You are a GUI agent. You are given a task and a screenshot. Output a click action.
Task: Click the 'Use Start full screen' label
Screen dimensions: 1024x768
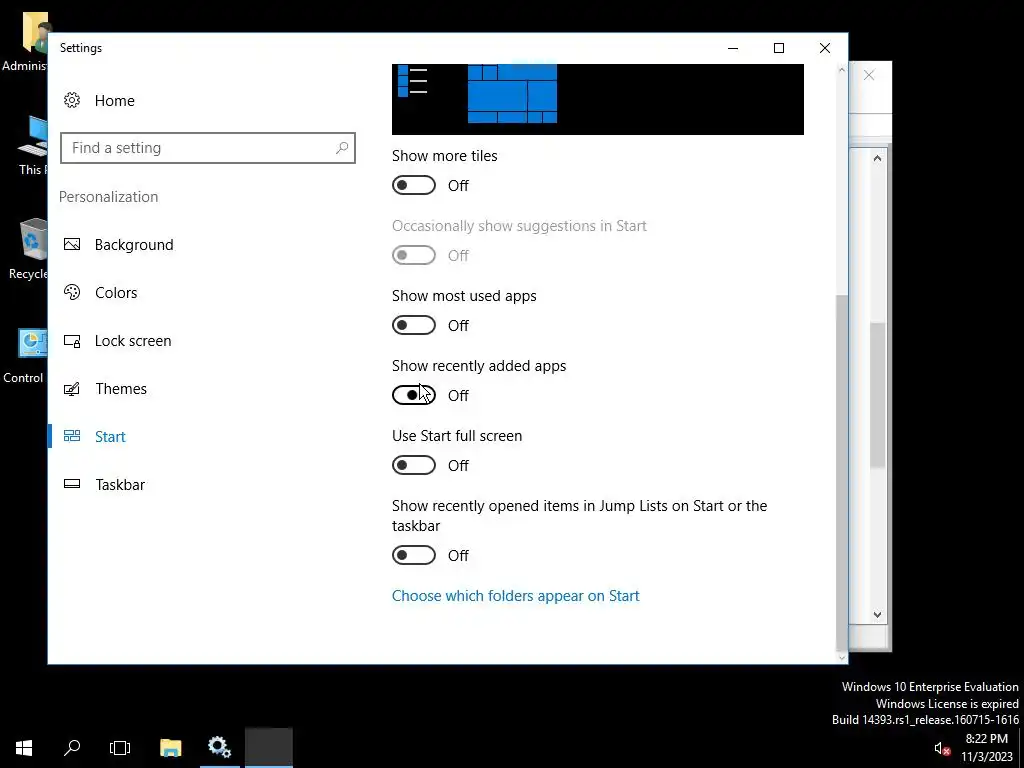(456, 436)
